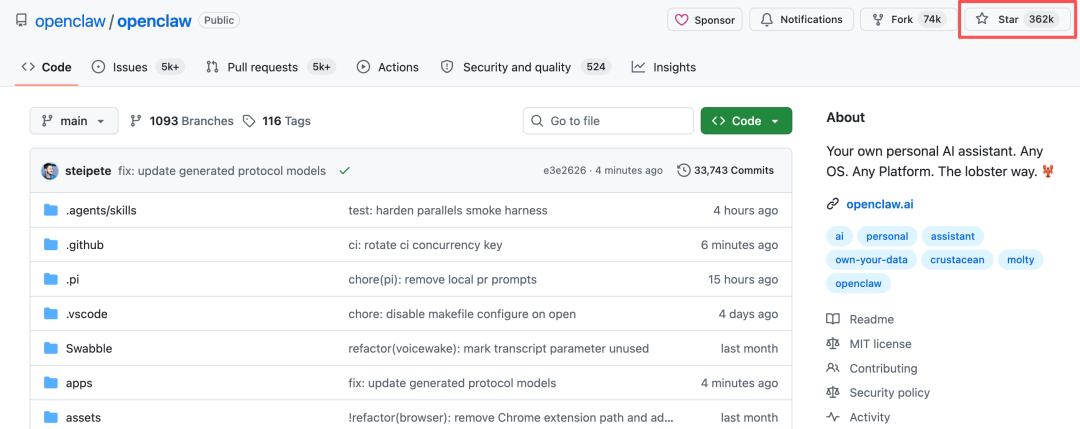Click the green commit status checkmark
This screenshot has width=1080, height=429.
tap(345, 170)
